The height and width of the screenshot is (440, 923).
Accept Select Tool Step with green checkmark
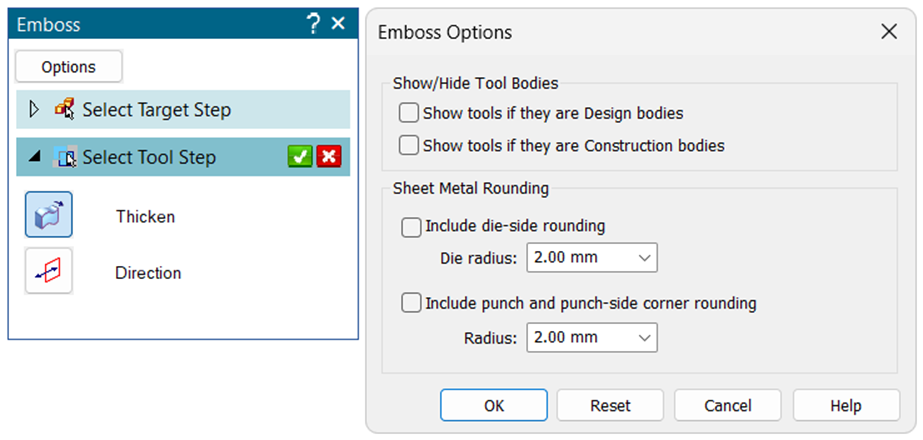click(300, 157)
